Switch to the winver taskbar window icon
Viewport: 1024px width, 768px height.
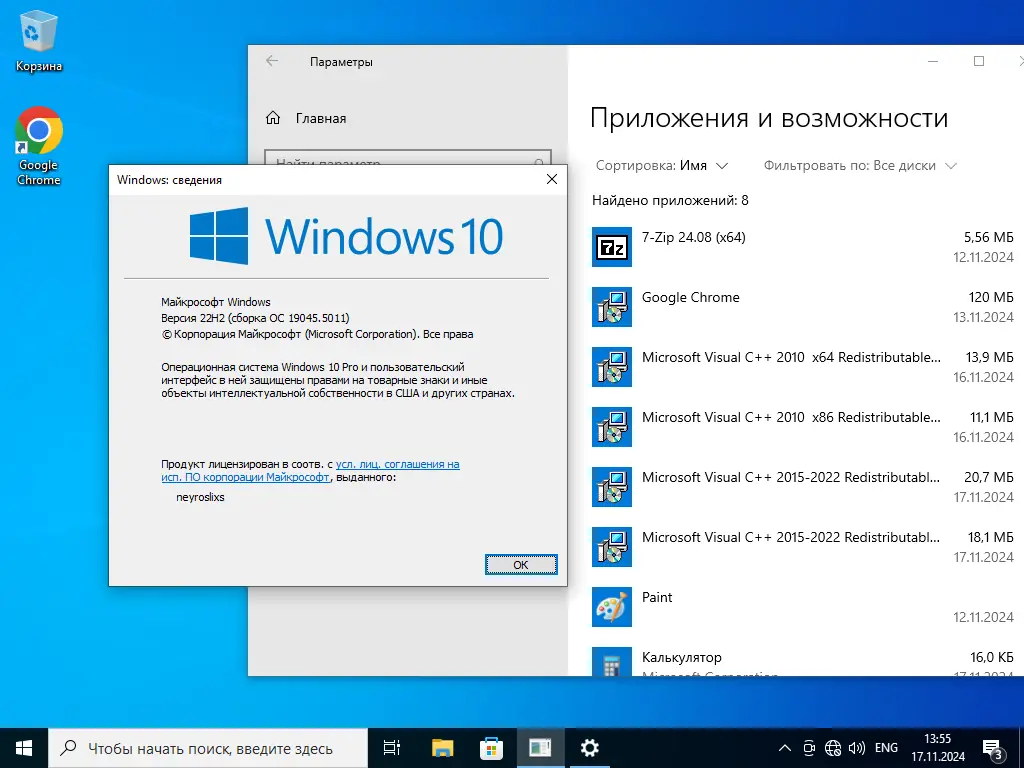coord(540,748)
